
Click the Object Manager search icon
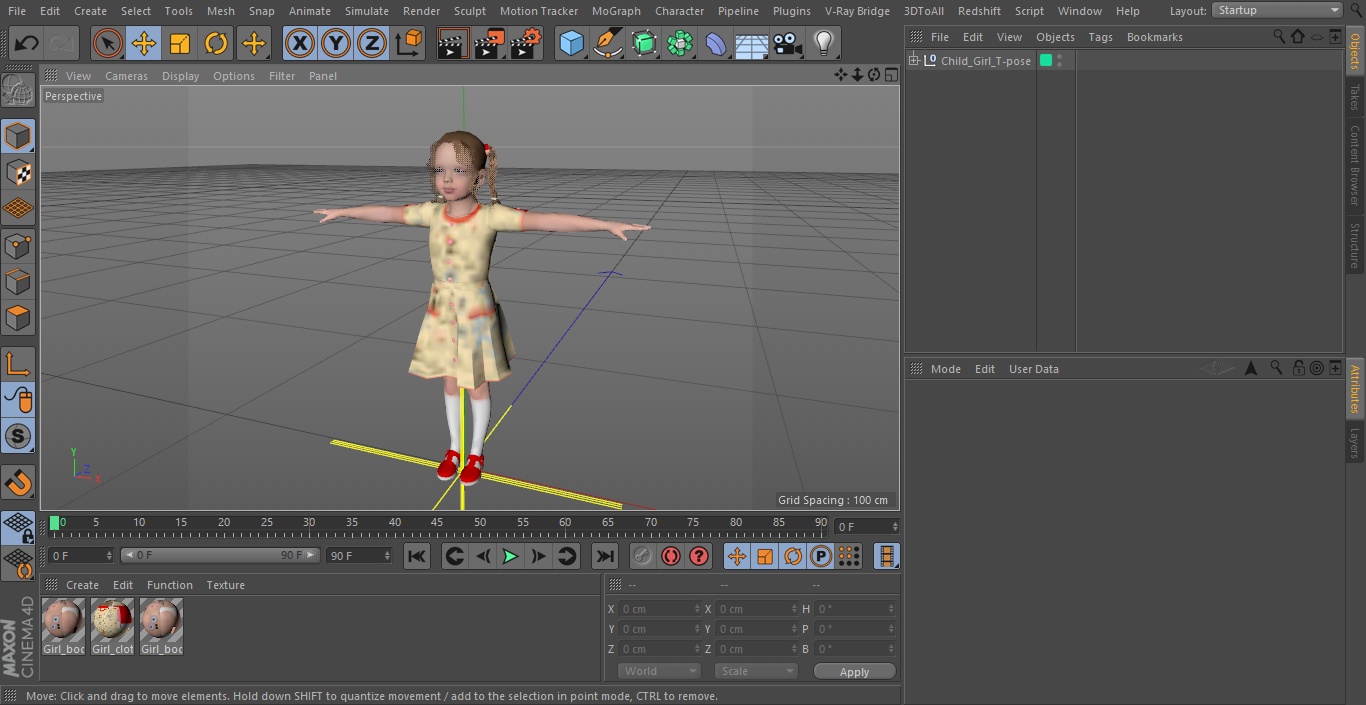(x=1278, y=37)
